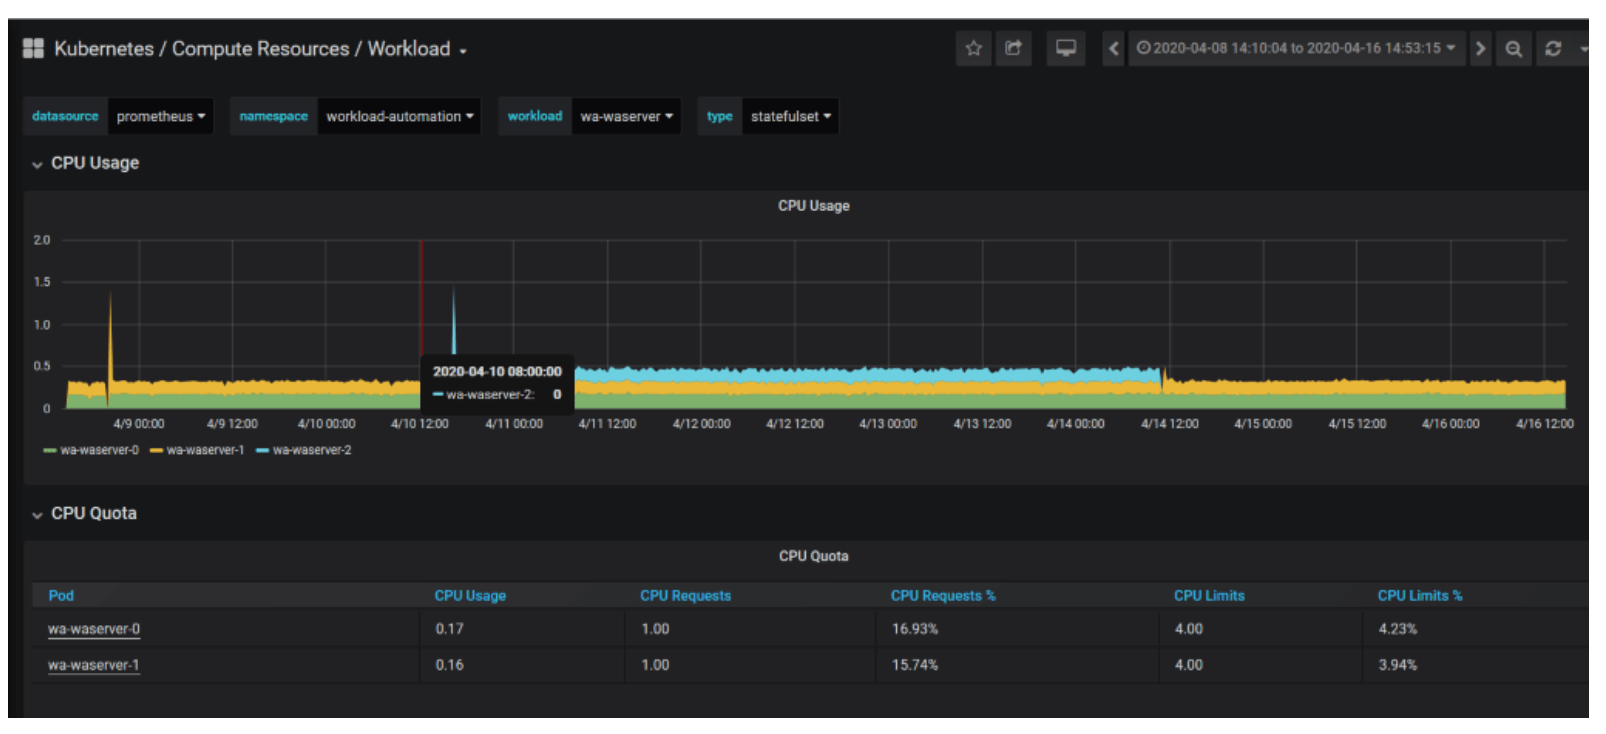
Task: Star this dashboard as favorite
Action: 973,48
